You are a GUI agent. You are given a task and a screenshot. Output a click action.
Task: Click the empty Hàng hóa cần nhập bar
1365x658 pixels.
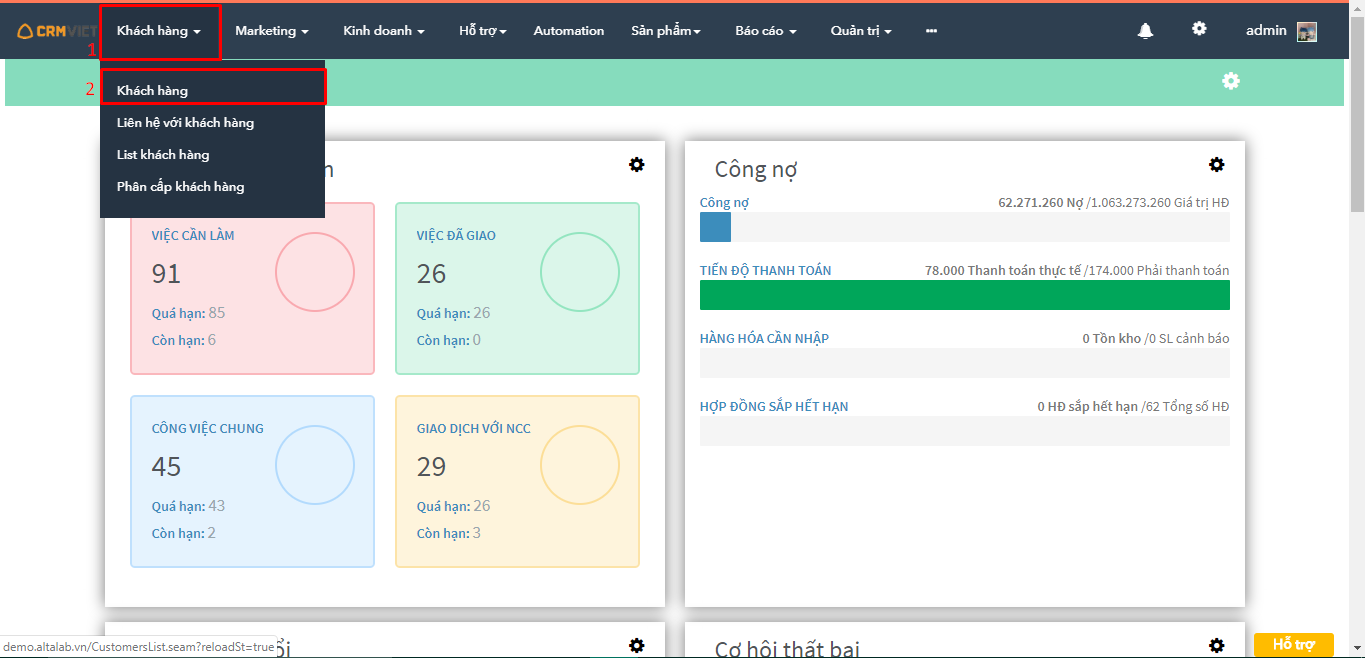[965, 363]
